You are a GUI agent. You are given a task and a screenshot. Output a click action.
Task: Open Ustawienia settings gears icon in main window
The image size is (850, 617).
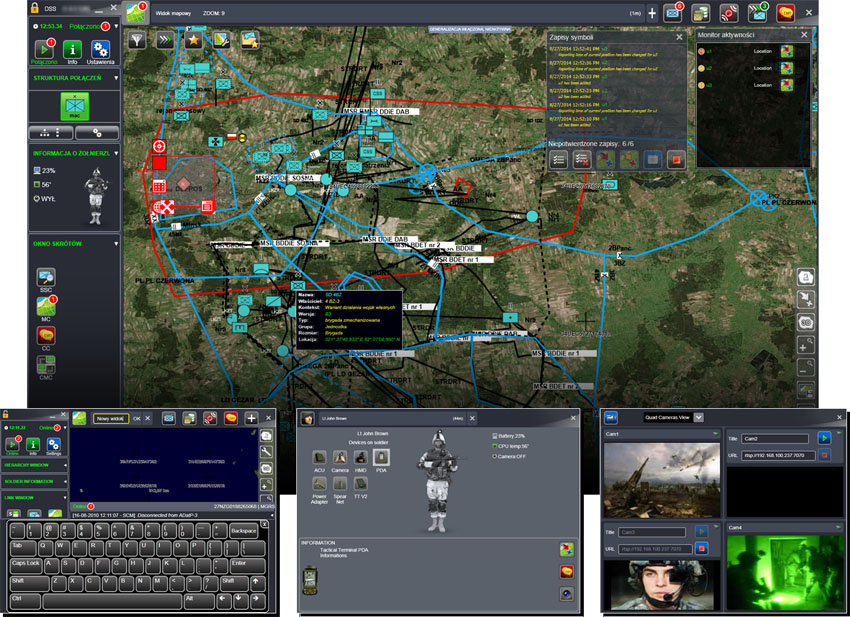coord(100,49)
